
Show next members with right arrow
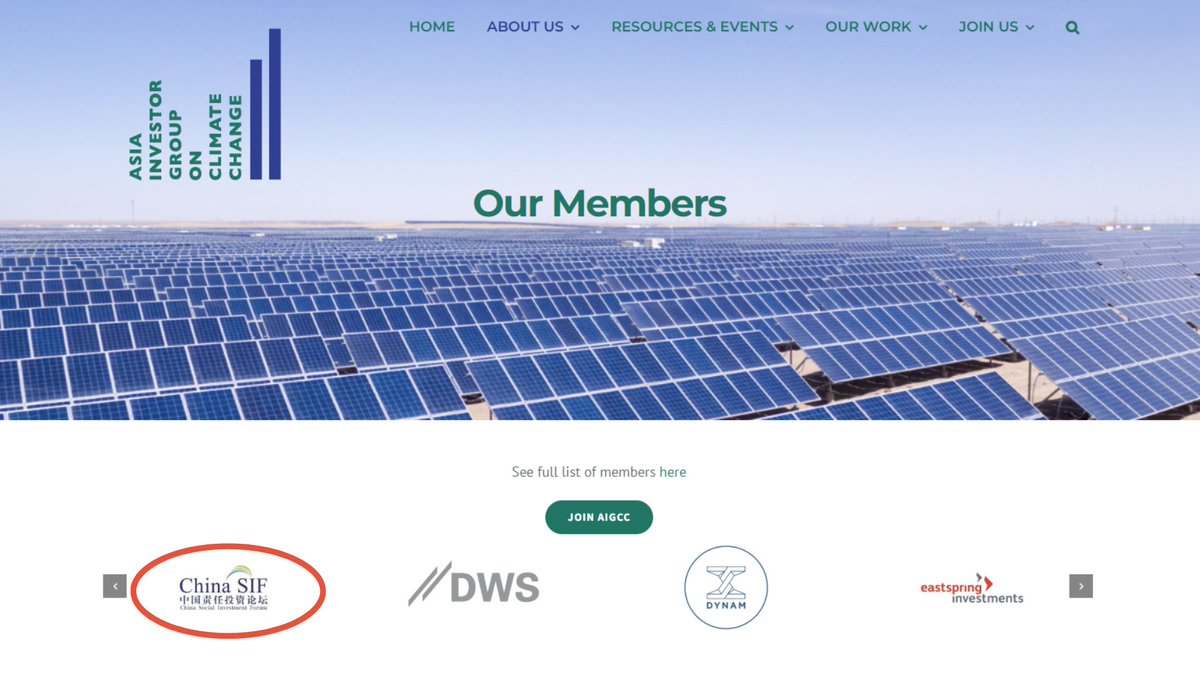point(1081,586)
